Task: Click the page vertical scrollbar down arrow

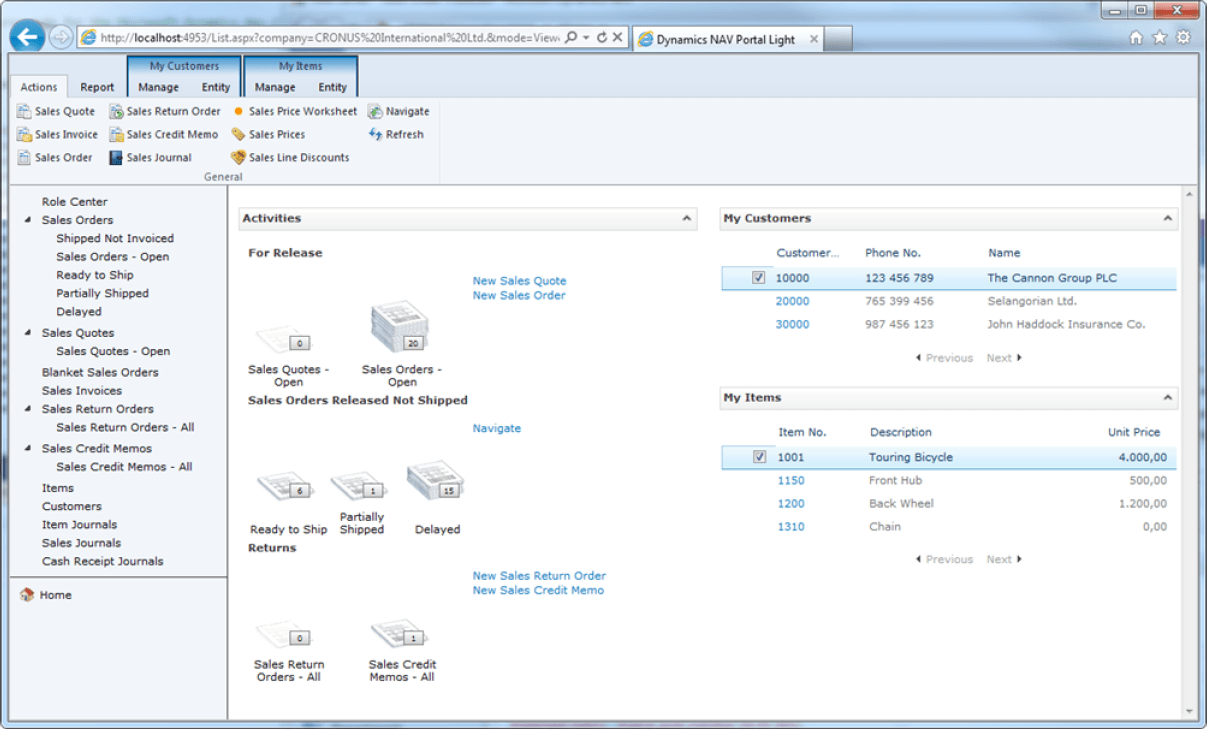Action: click(1189, 711)
